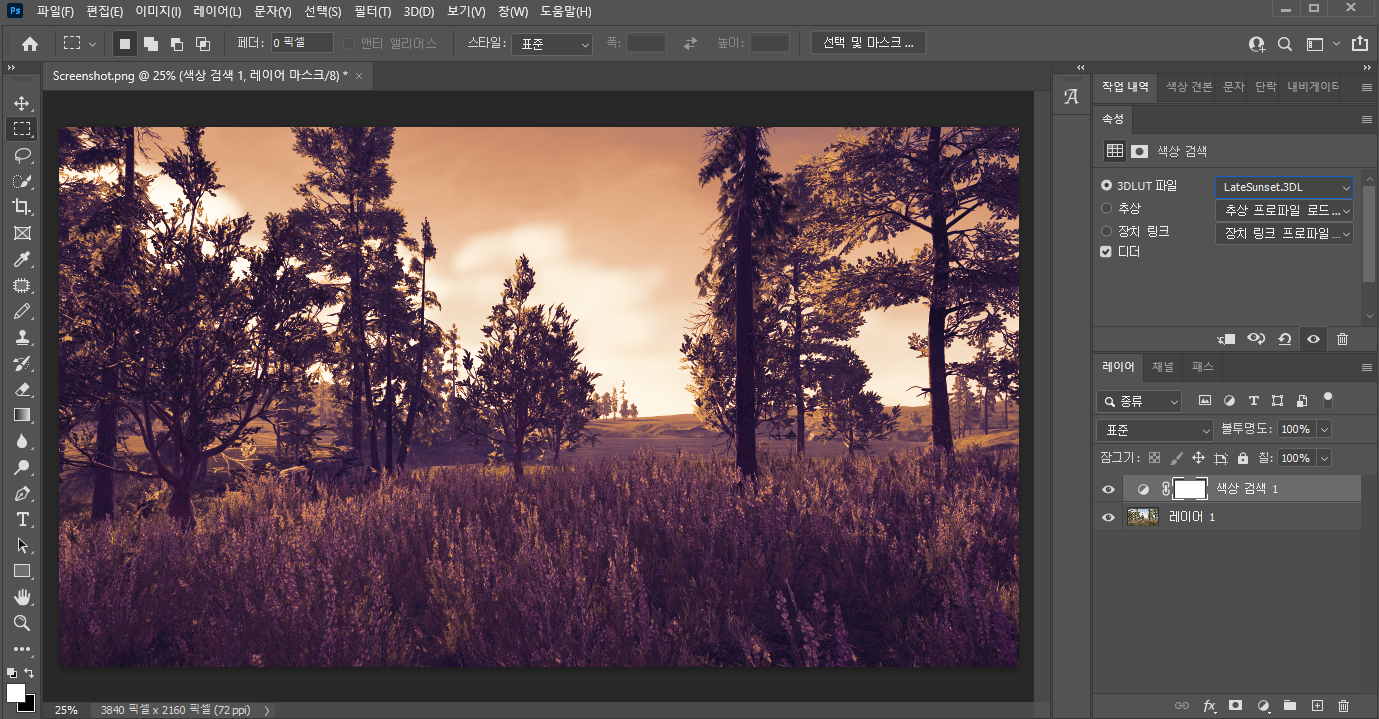Hide the 색상 검색 1 layer
1379x719 pixels.
pyautogui.click(x=1108, y=489)
